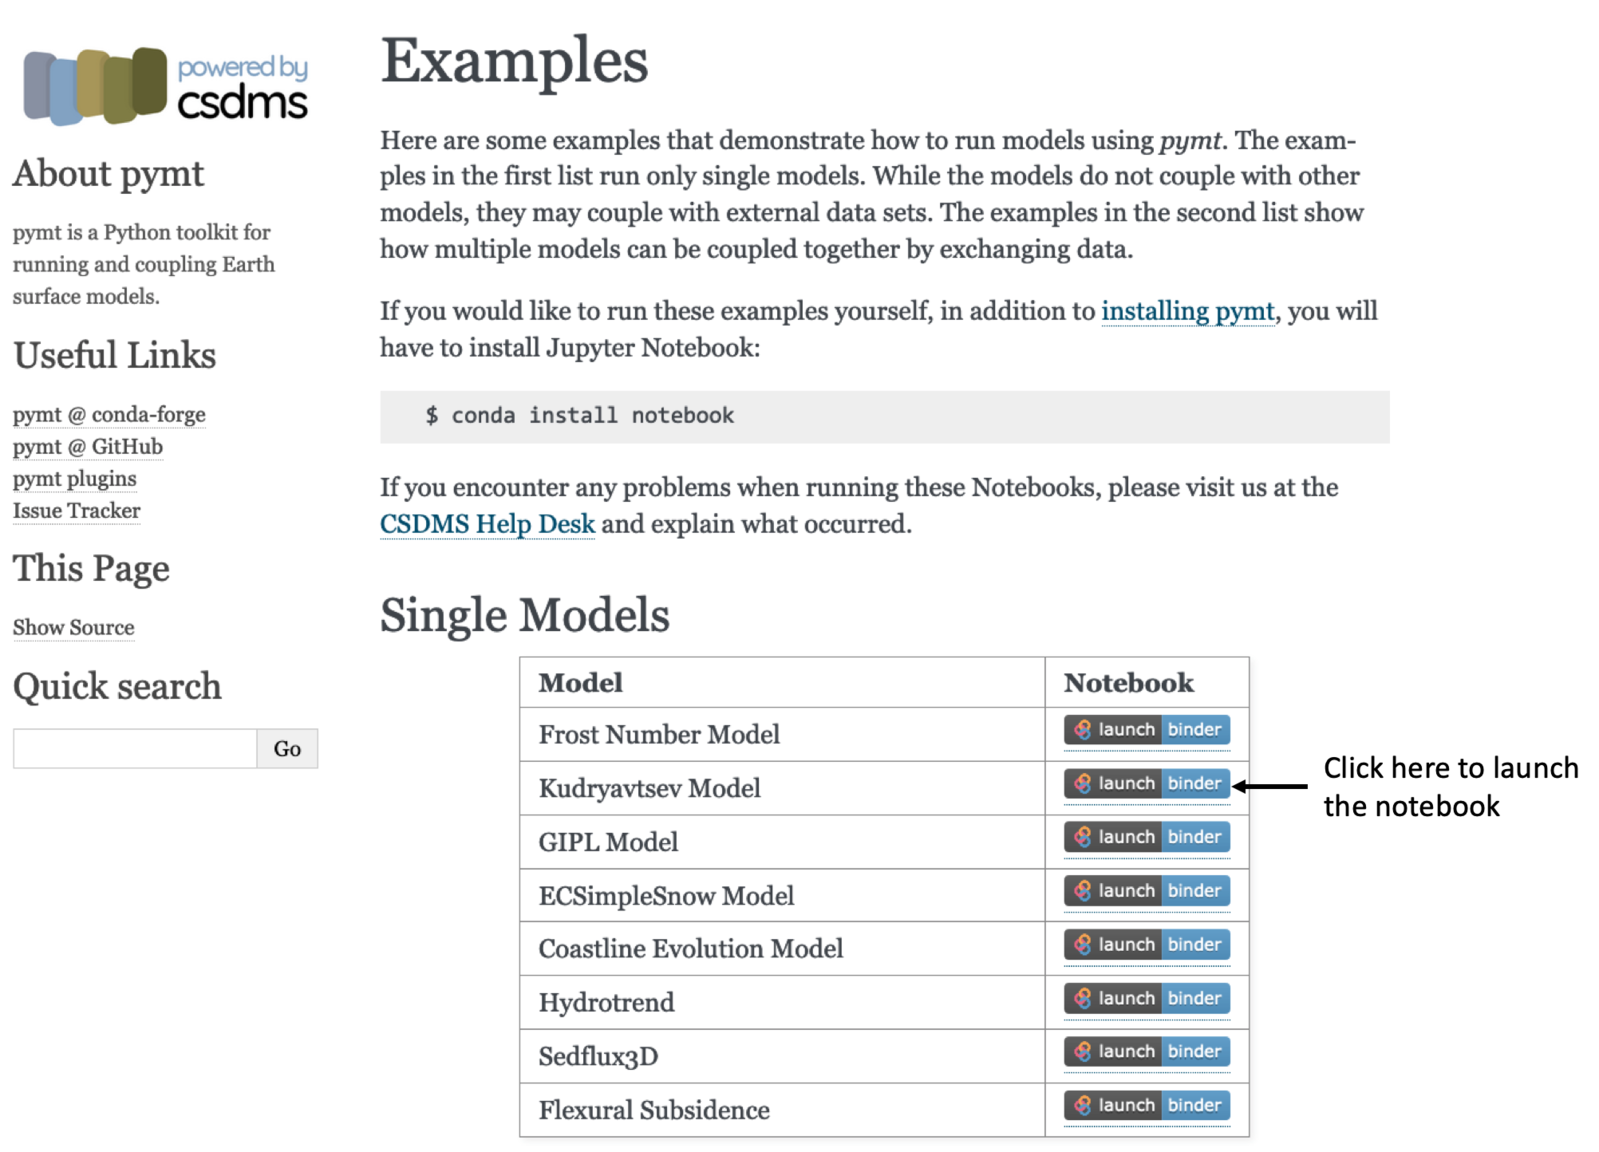Image resolution: width=1599 pixels, height=1152 pixels.
Task: Open the pymt plugins link
Action: click(x=75, y=478)
